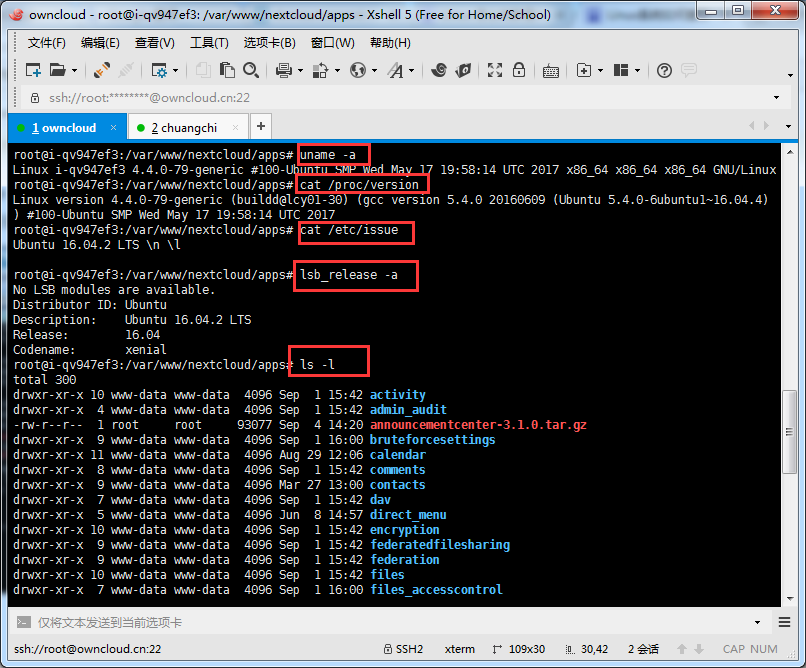
Task: Click the Xagent key icon
Action: coord(463,70)
